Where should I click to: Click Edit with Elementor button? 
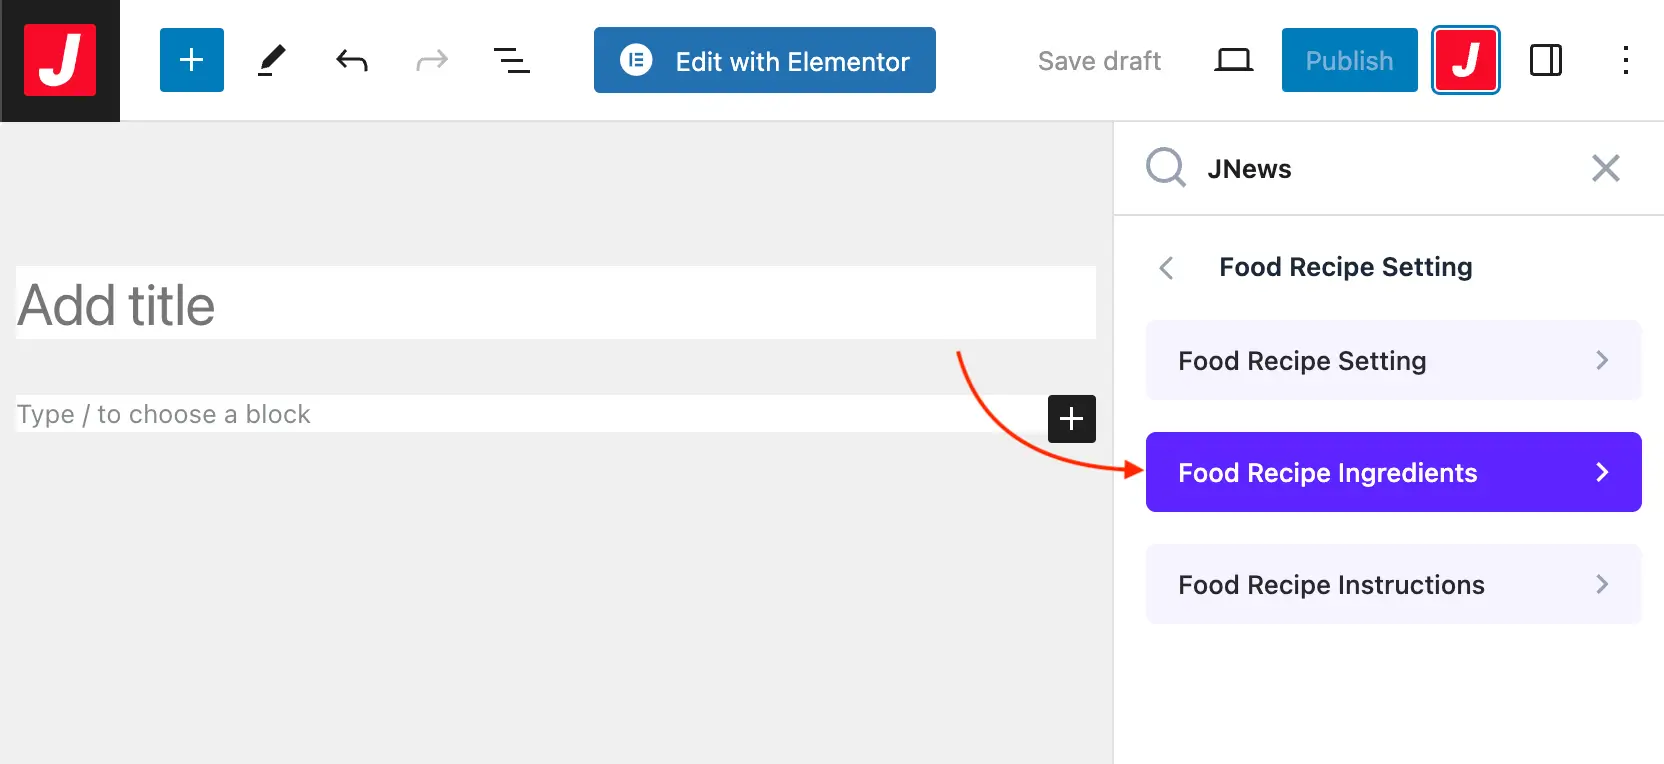click(x=764, y=61)
